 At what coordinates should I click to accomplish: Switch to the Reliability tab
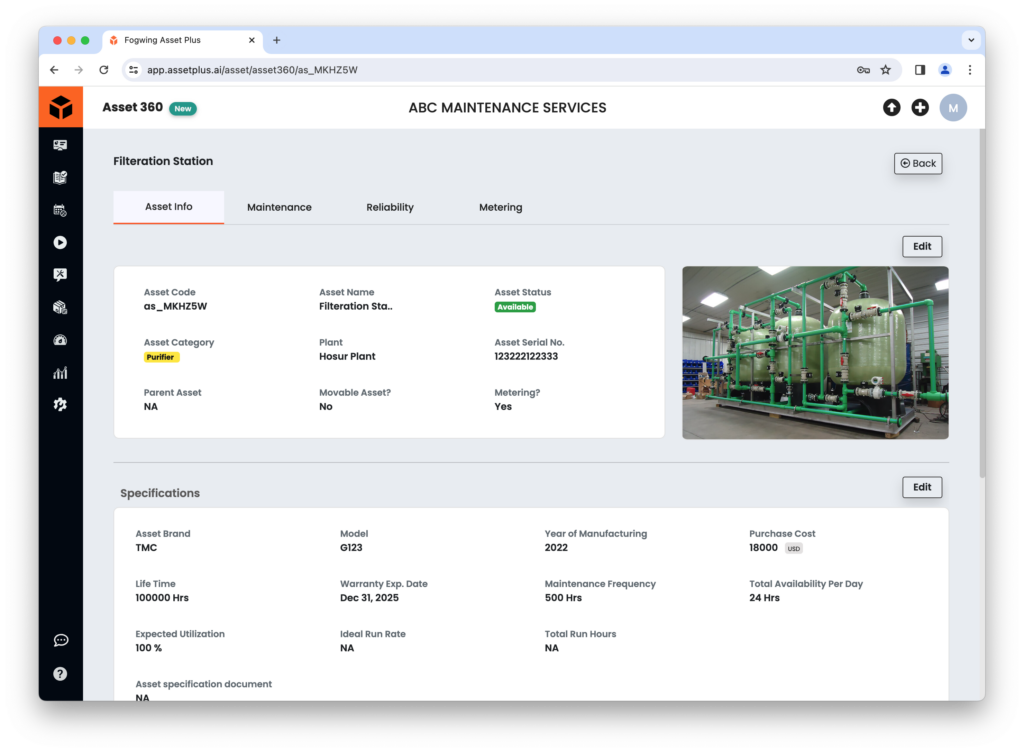point(390,208)
